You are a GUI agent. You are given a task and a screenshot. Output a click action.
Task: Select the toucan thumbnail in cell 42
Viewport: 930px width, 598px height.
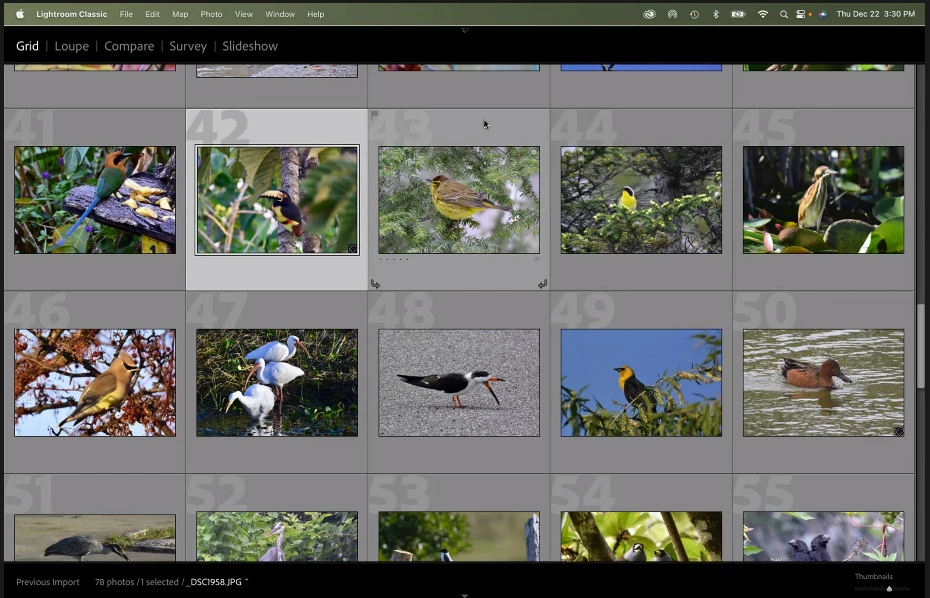pyautogui.click(x=277, y=200)
